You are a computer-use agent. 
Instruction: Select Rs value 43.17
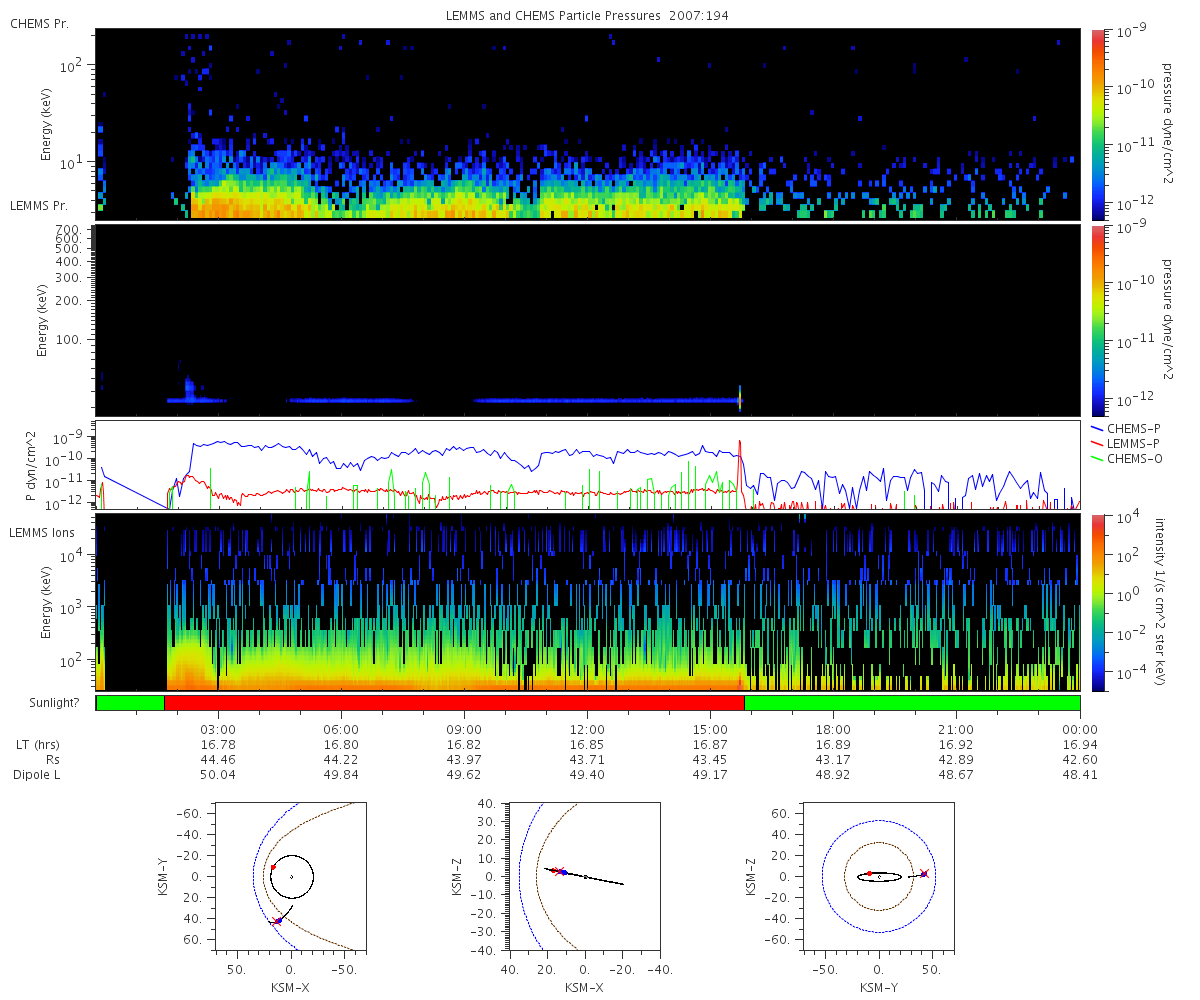833,760
